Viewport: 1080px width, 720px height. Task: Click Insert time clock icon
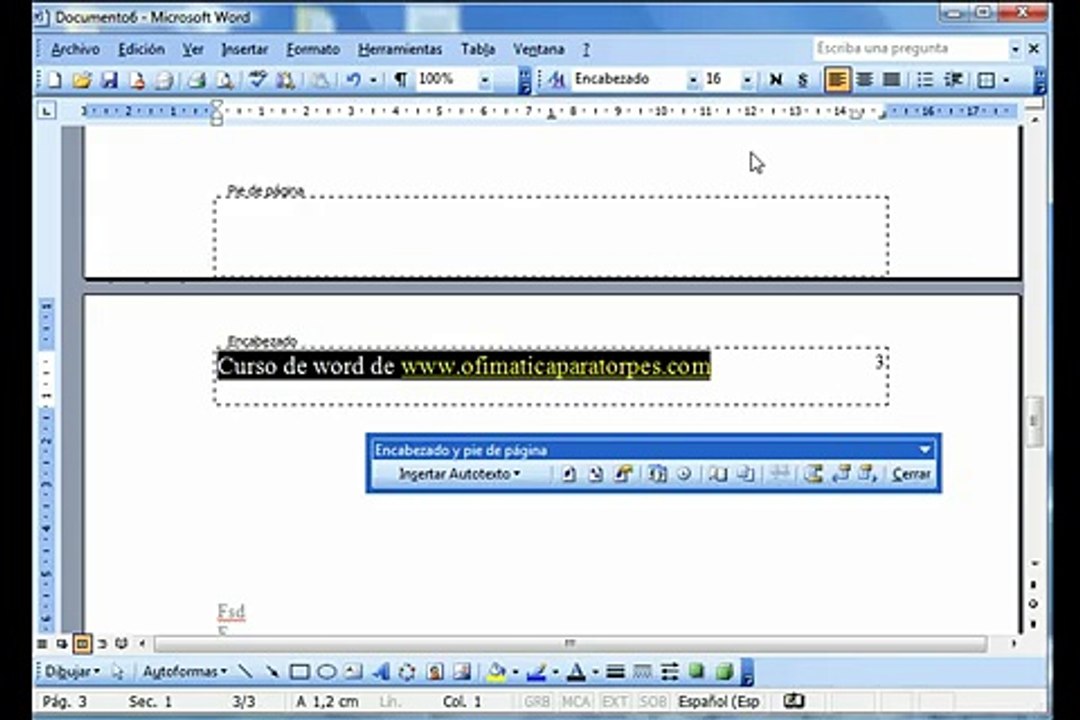(x=684, y=474)
